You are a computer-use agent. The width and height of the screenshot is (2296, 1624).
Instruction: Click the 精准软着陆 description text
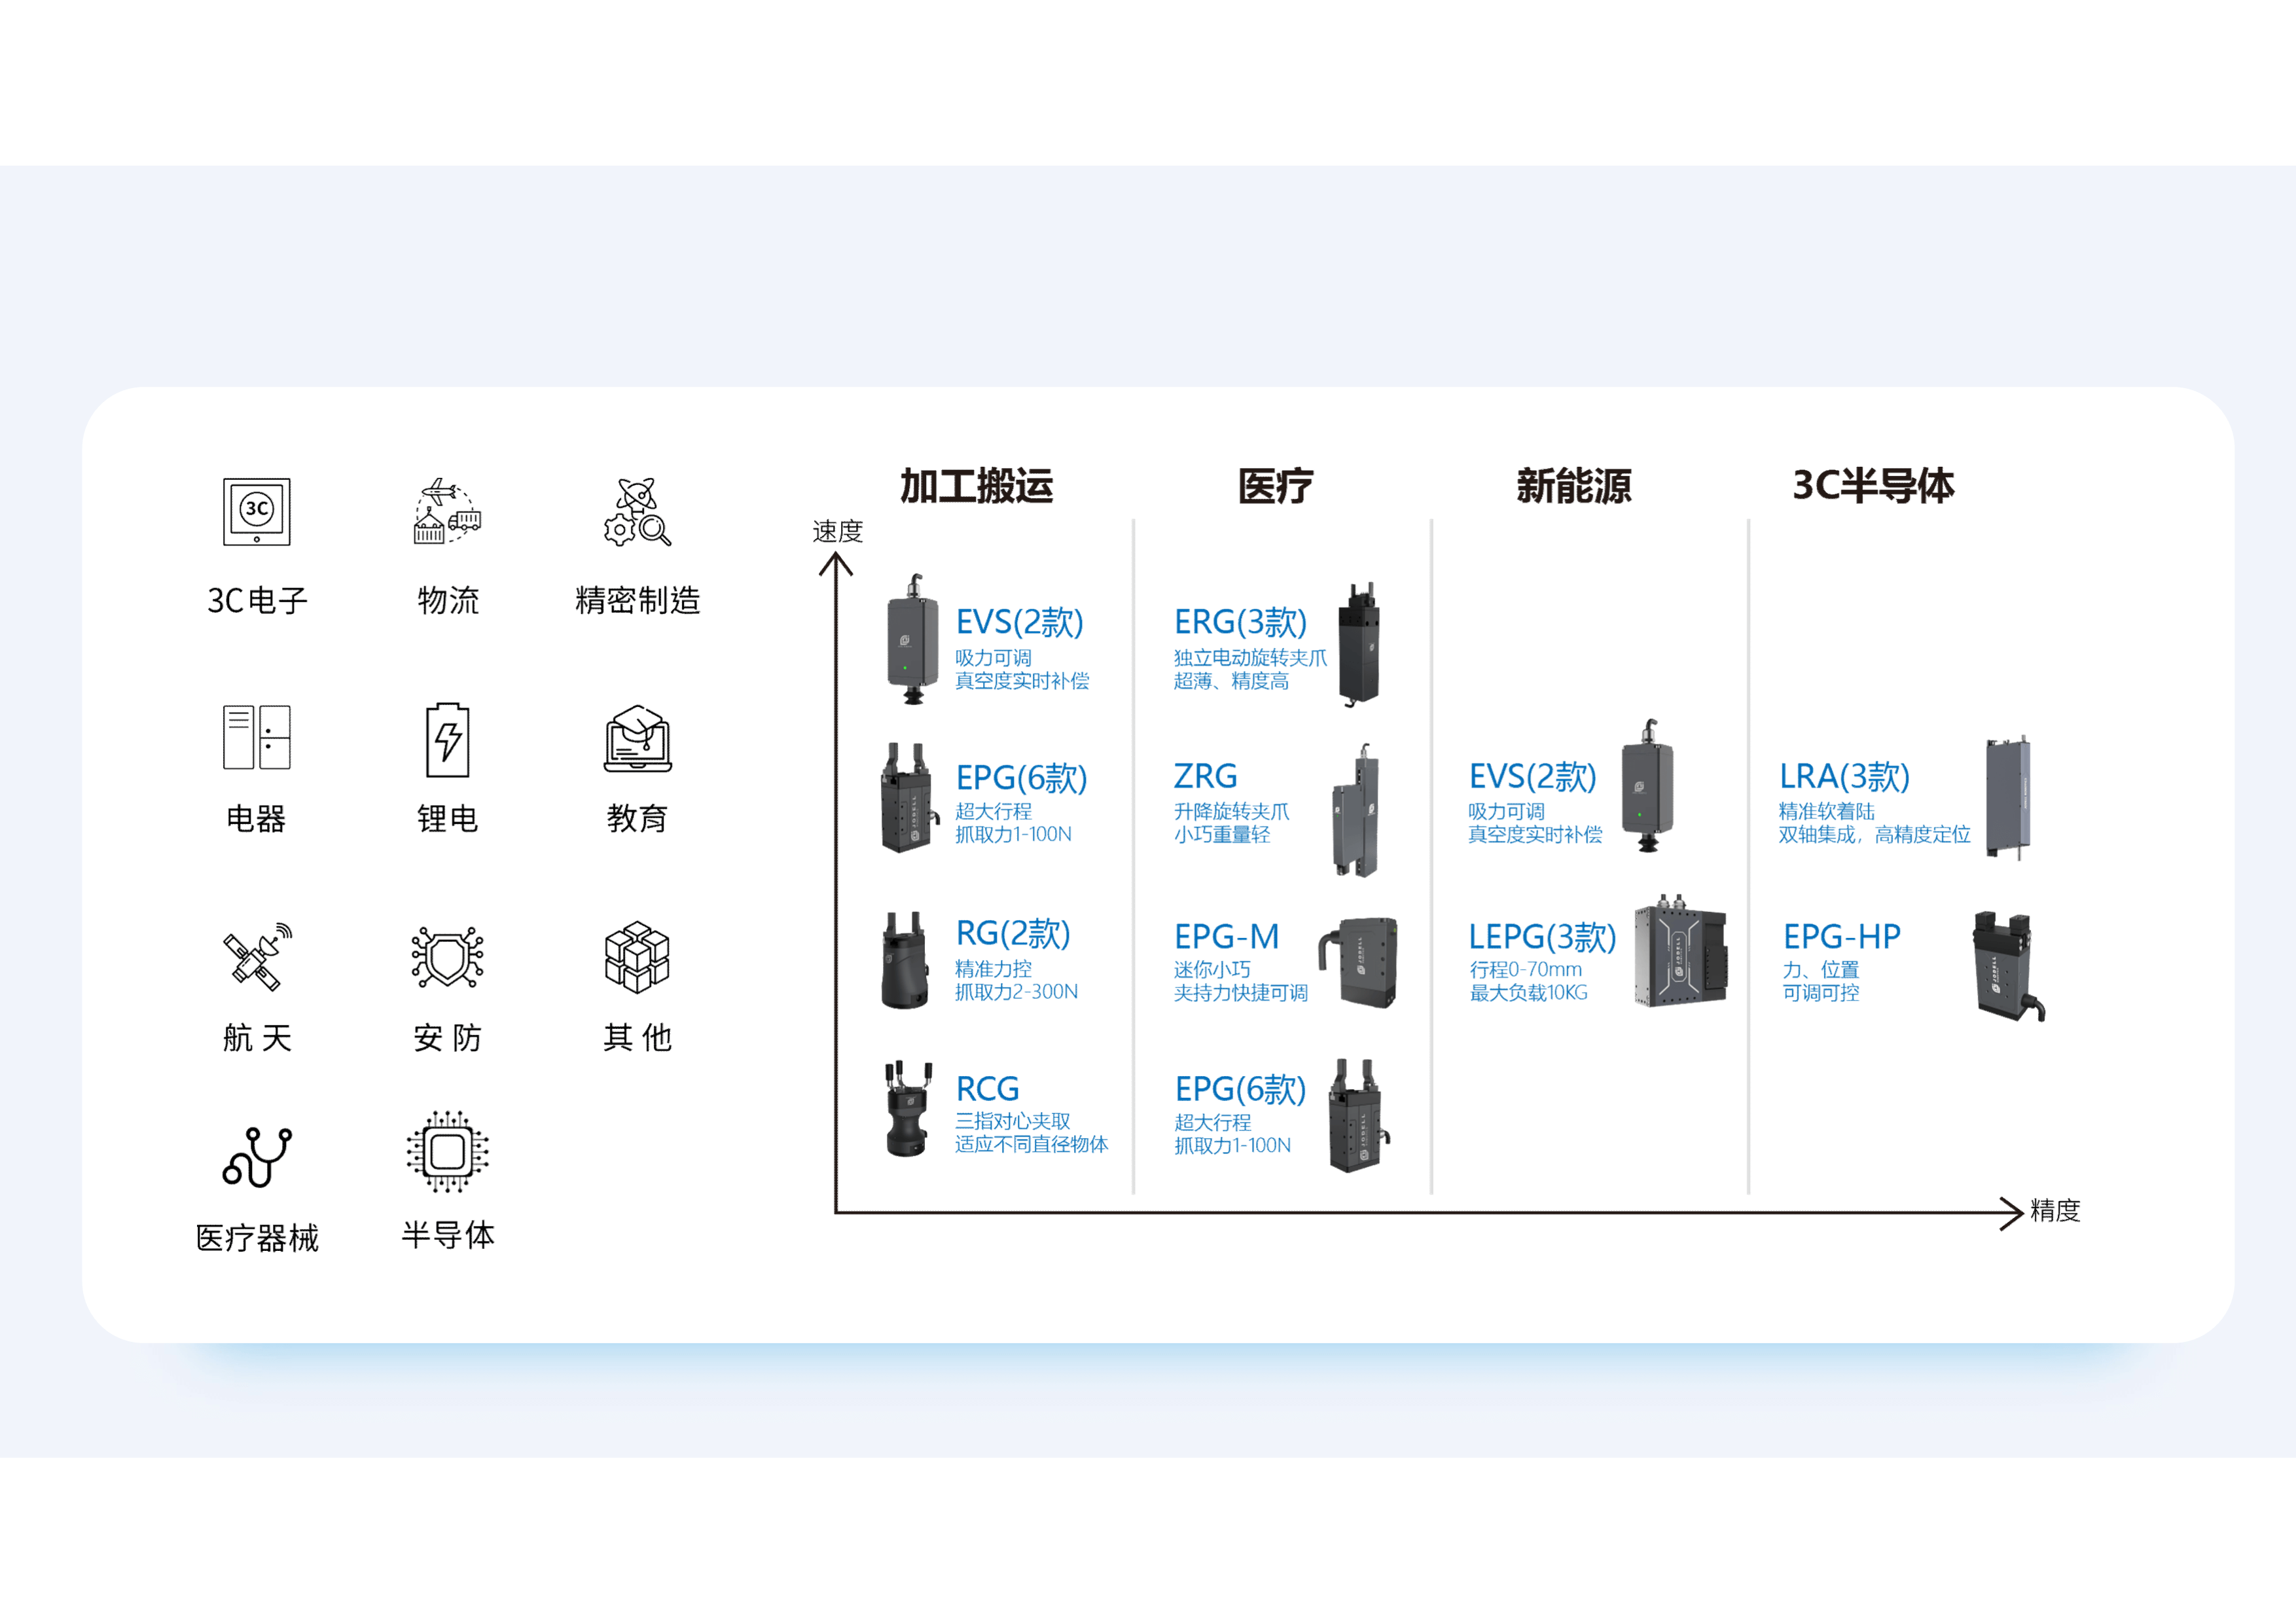pyautogui.click(x=1826, y=812)
